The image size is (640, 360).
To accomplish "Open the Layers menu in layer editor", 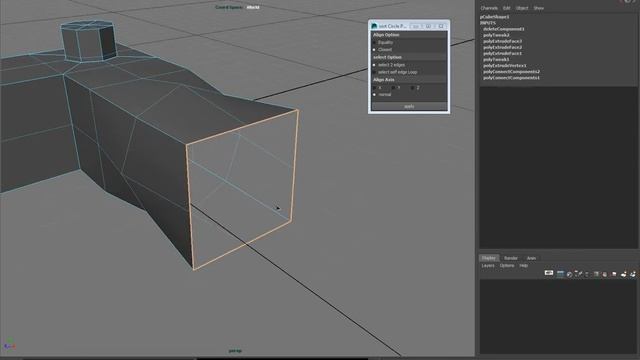I will (488, 266).
